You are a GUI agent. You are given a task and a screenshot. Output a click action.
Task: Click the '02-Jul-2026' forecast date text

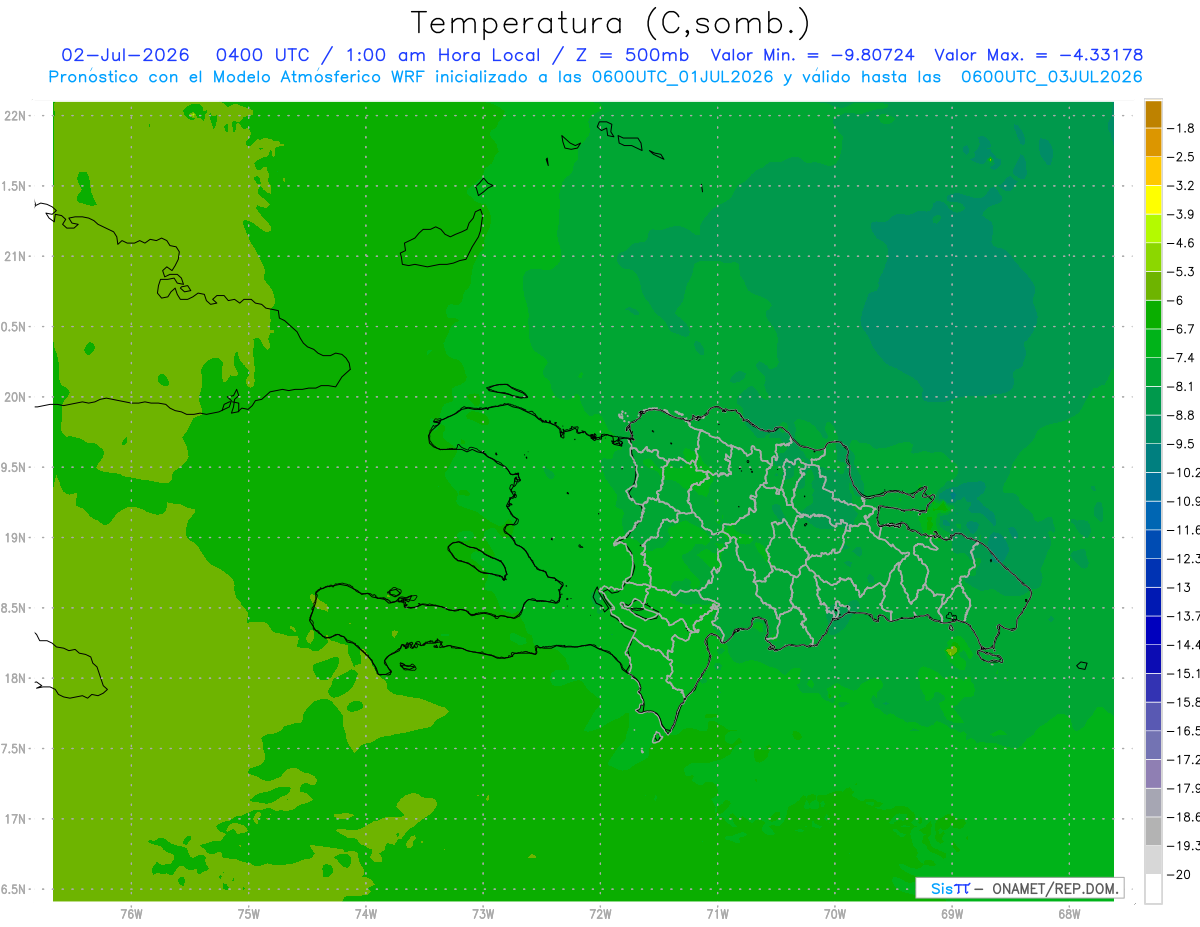pos(126,55)
